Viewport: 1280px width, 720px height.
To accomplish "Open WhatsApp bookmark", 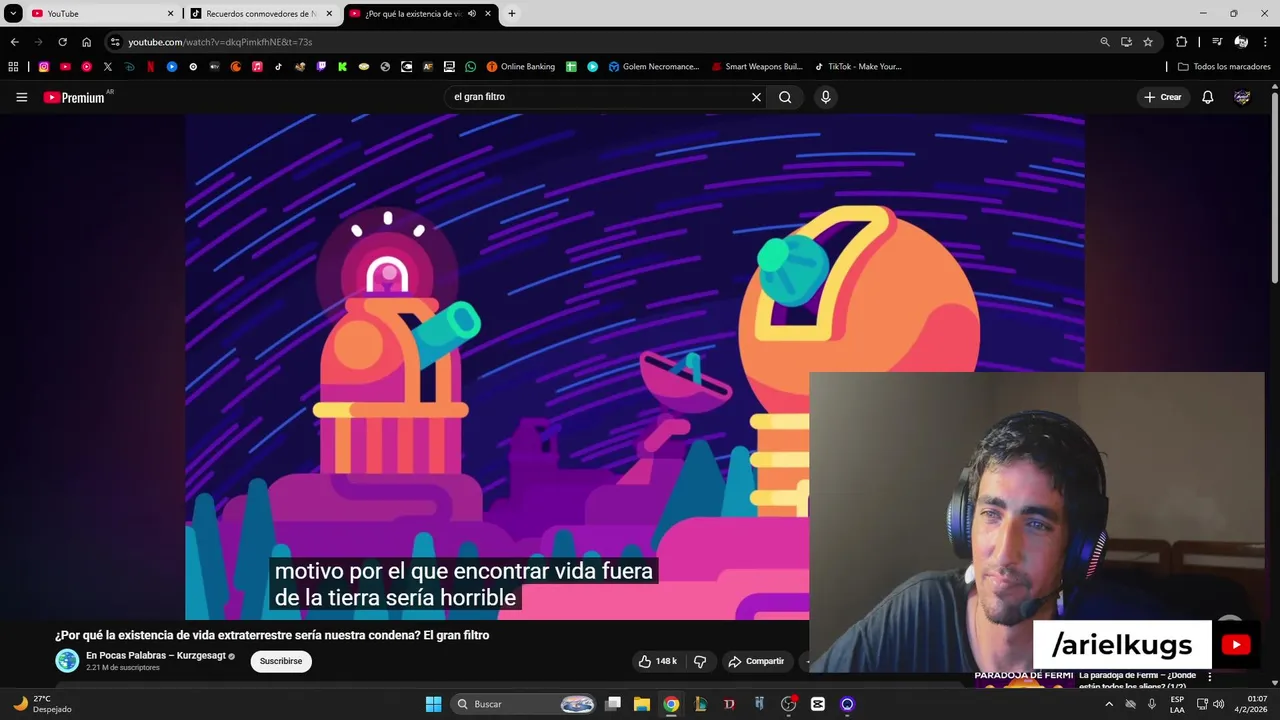I will pos(470,67).
